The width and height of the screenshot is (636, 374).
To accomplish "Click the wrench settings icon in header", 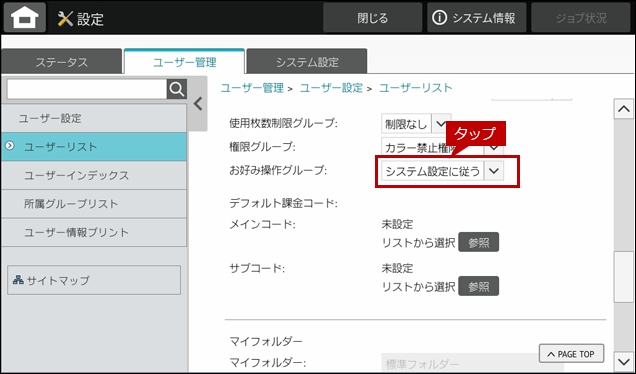I will pos(65,19).
